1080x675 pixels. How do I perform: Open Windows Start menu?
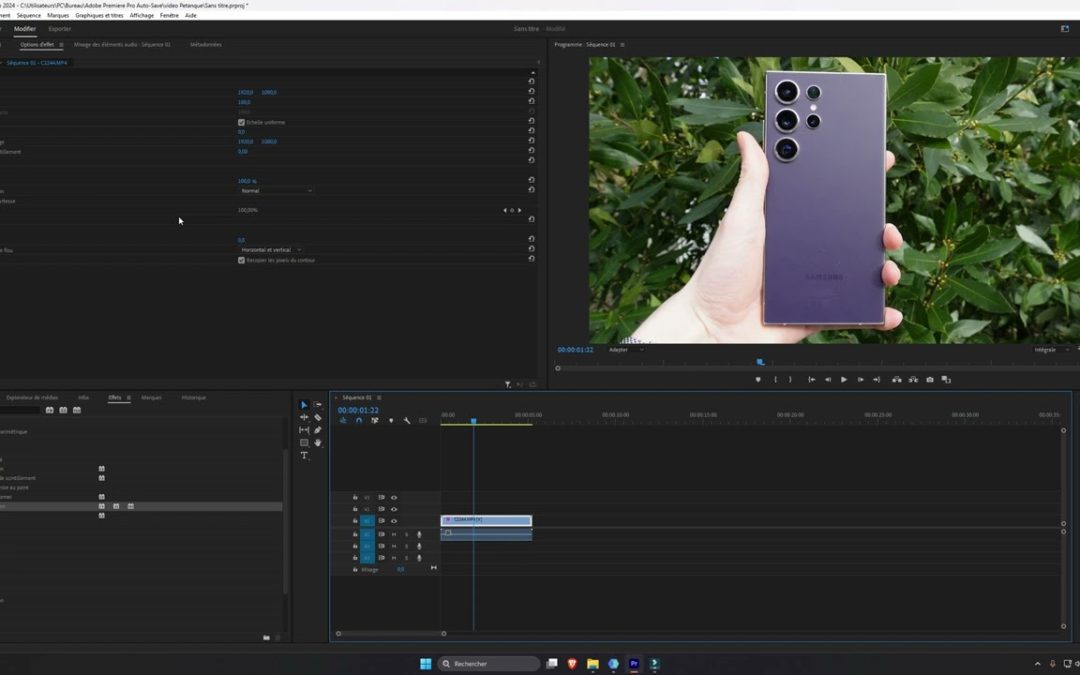[426, 663]
